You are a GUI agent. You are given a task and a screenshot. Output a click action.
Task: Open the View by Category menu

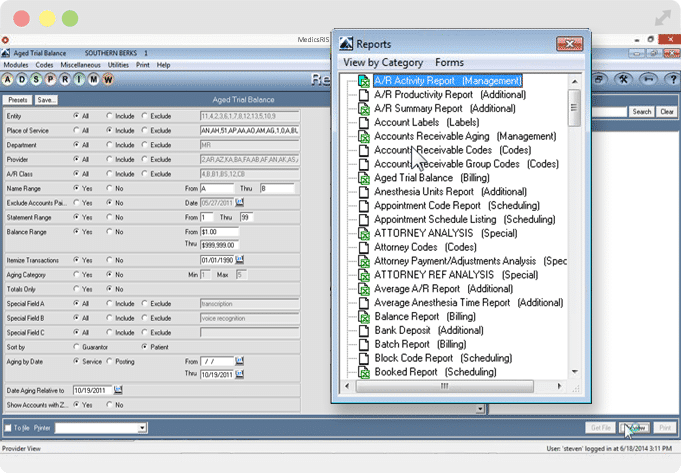(x=383, y=62)
